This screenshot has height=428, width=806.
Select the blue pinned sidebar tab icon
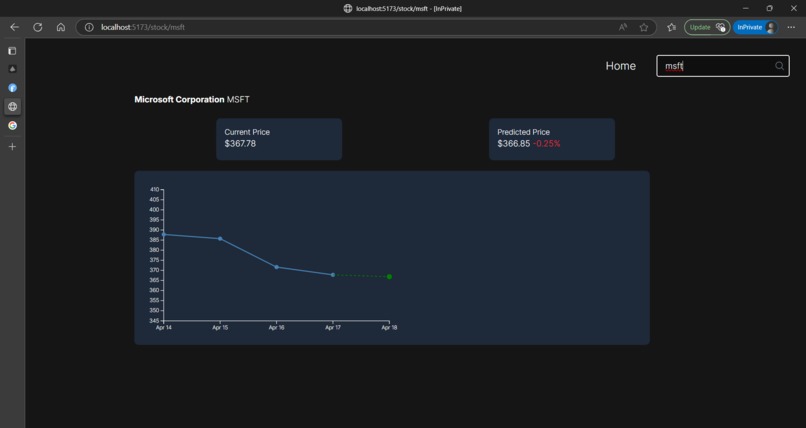coord(12,88)
